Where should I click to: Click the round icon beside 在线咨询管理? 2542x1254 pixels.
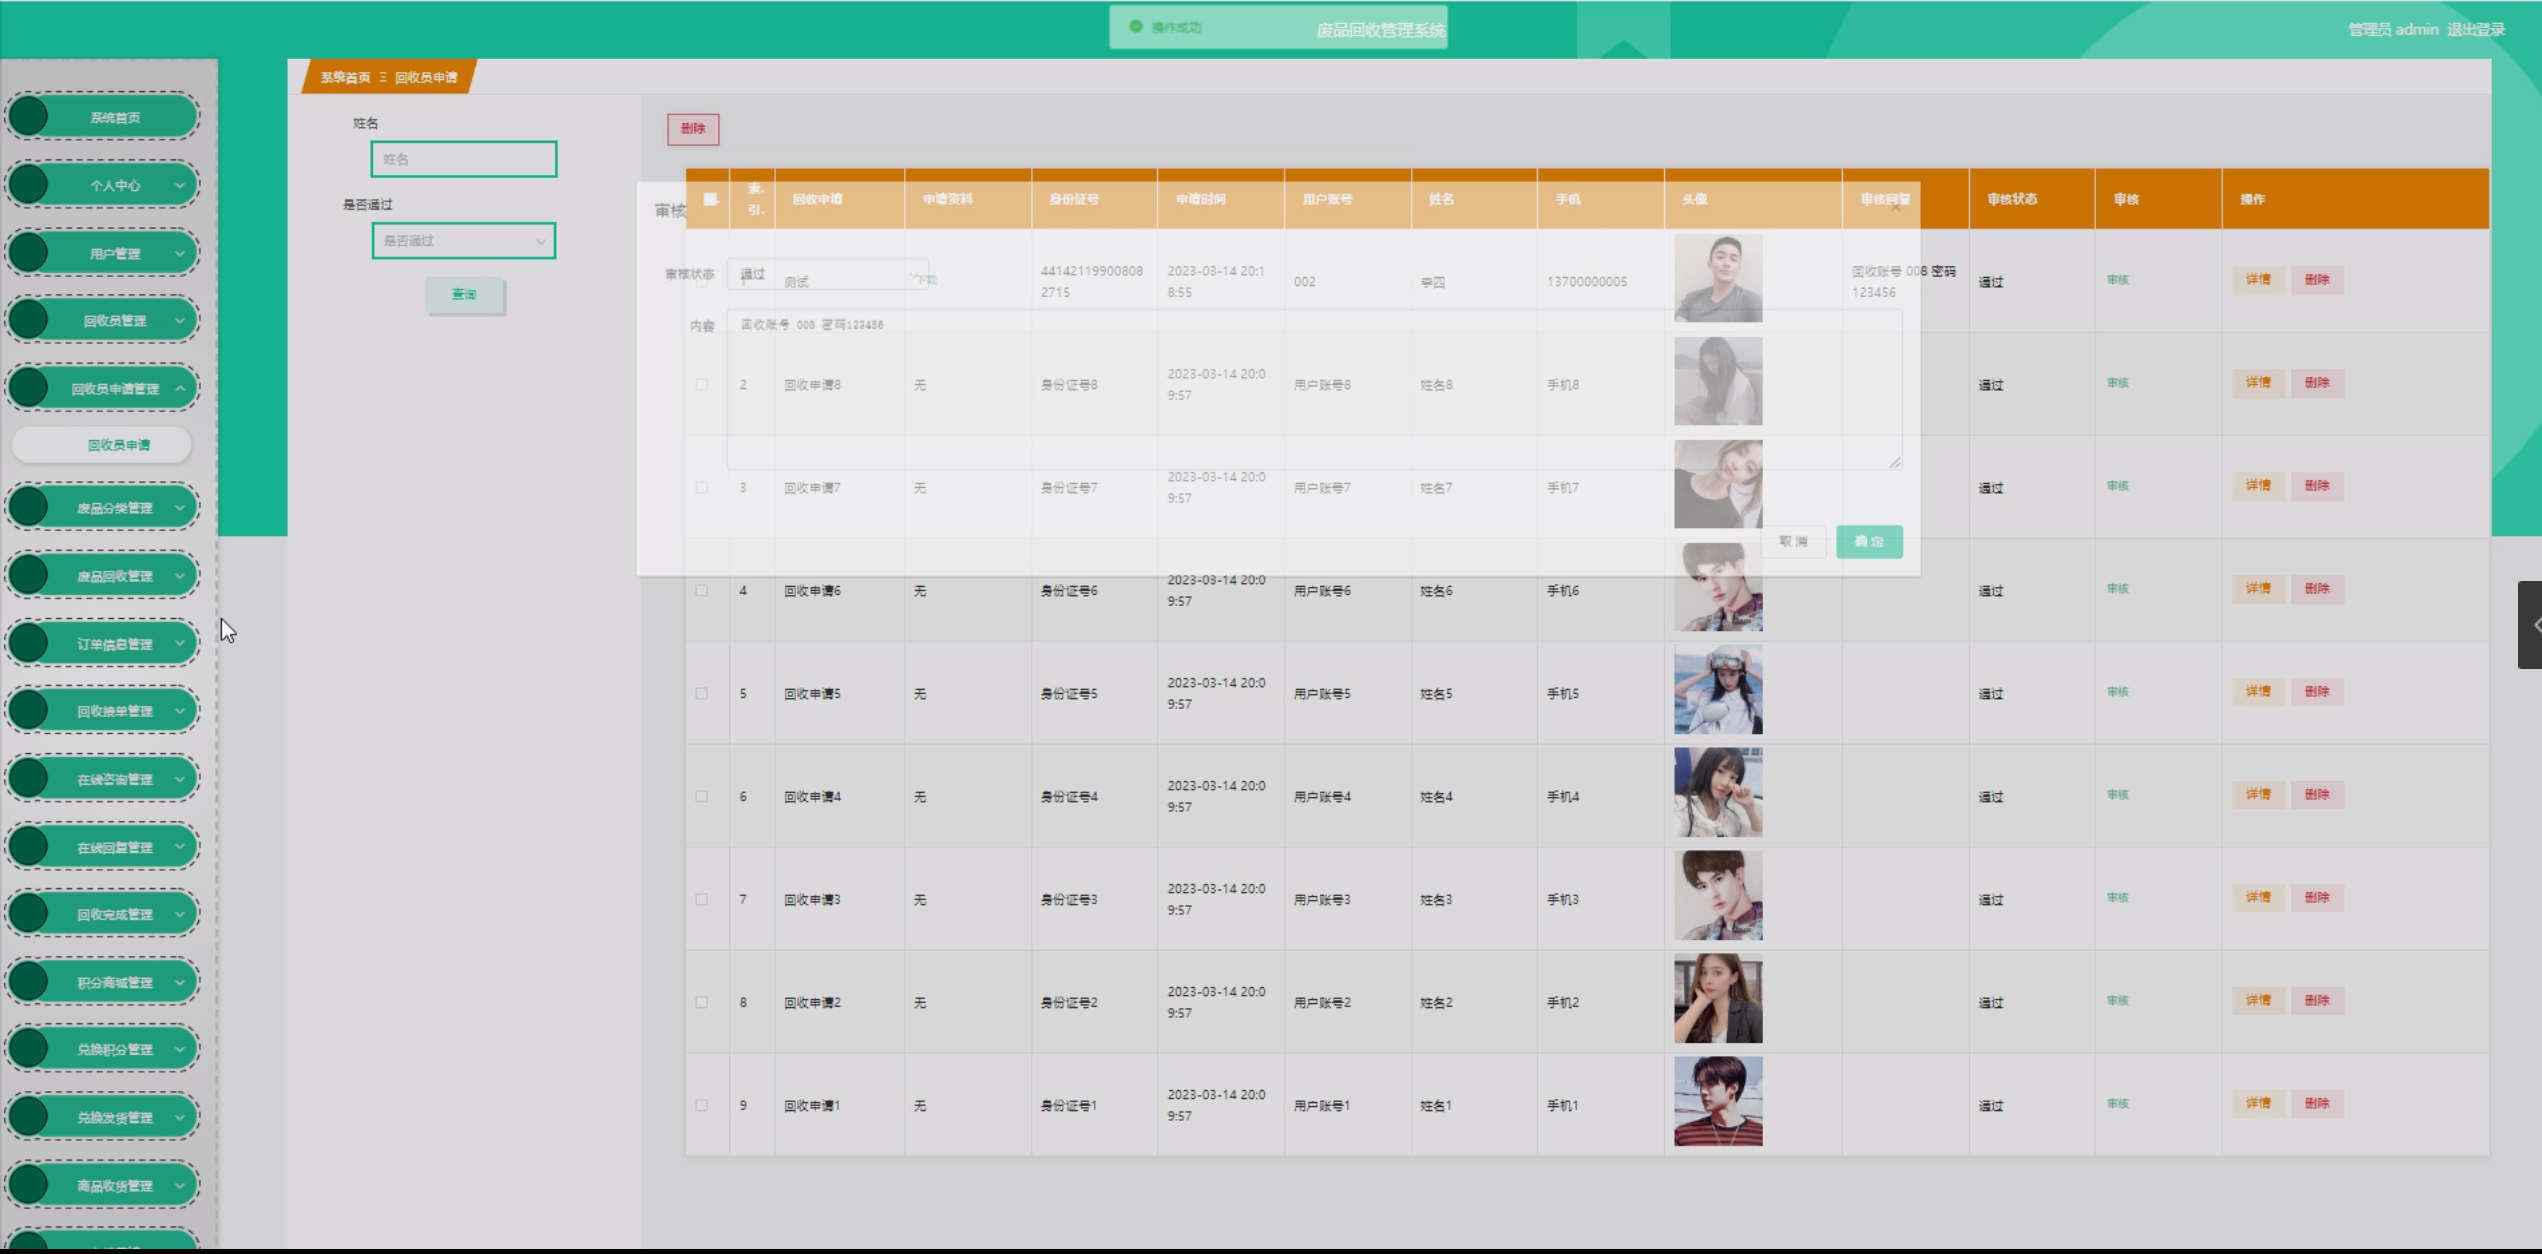click(x=29, y=779)
